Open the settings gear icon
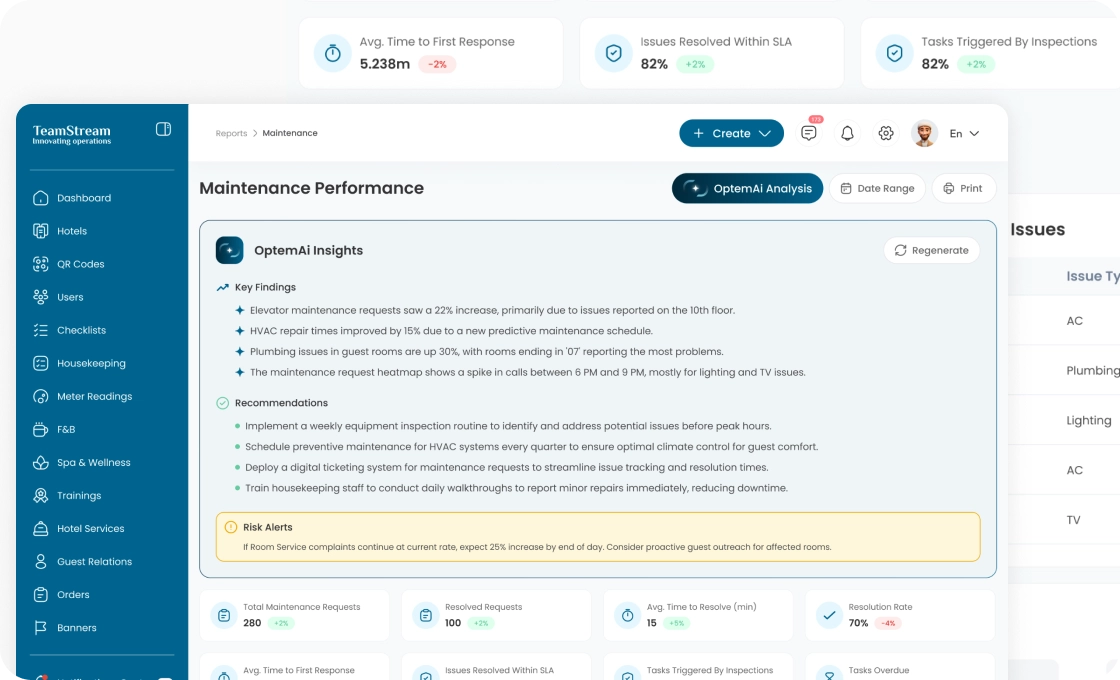The width and height of the screenshot is (1120, 680). 885,133
